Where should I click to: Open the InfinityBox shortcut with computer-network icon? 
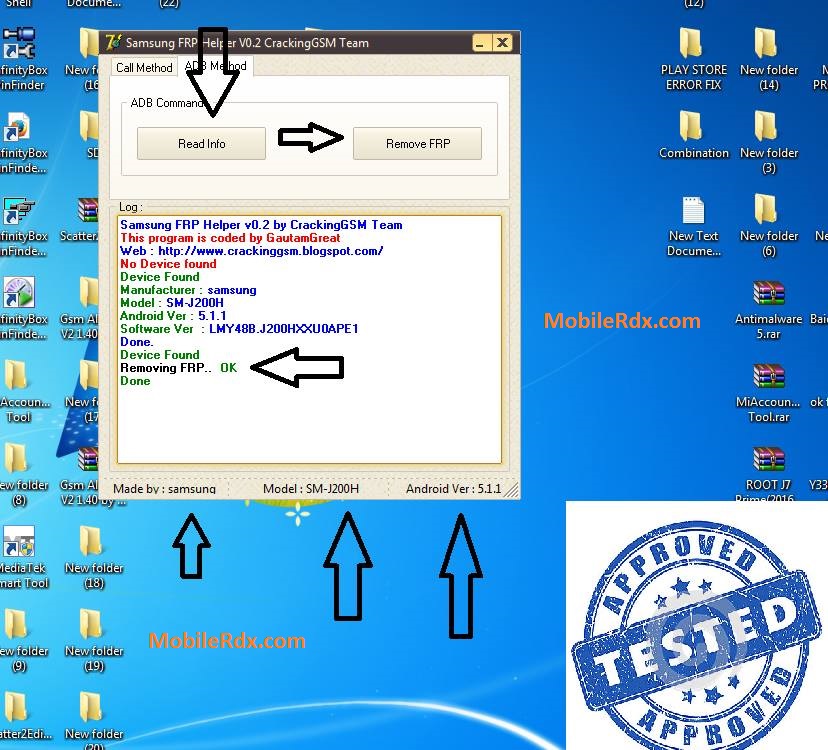pyautogui.click(x=21, y=225)
